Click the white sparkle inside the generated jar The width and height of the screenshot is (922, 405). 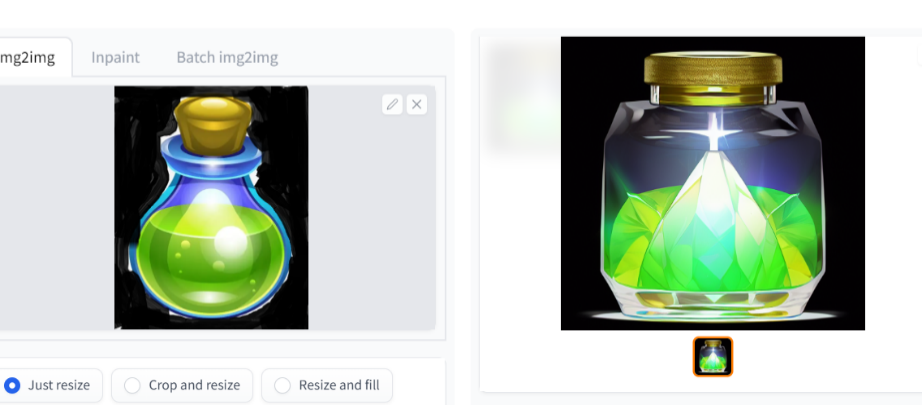(x=714, y=129)
